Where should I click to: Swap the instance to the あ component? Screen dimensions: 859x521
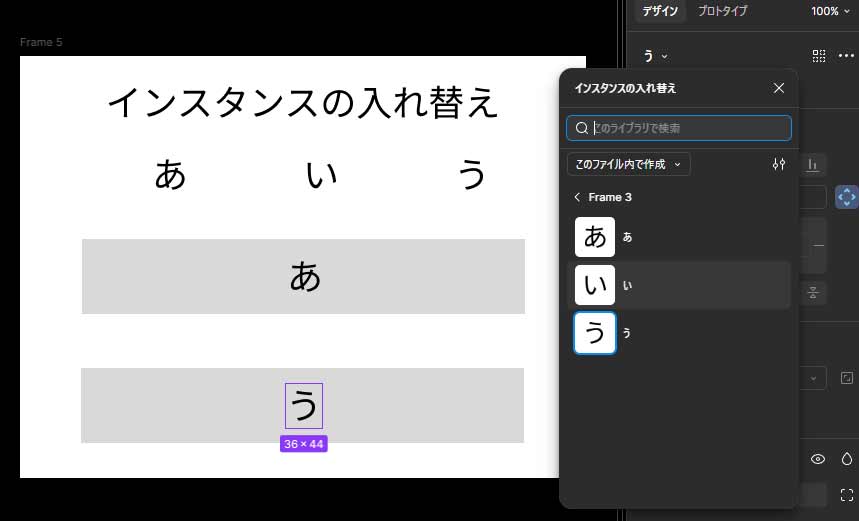pos(595,237)
